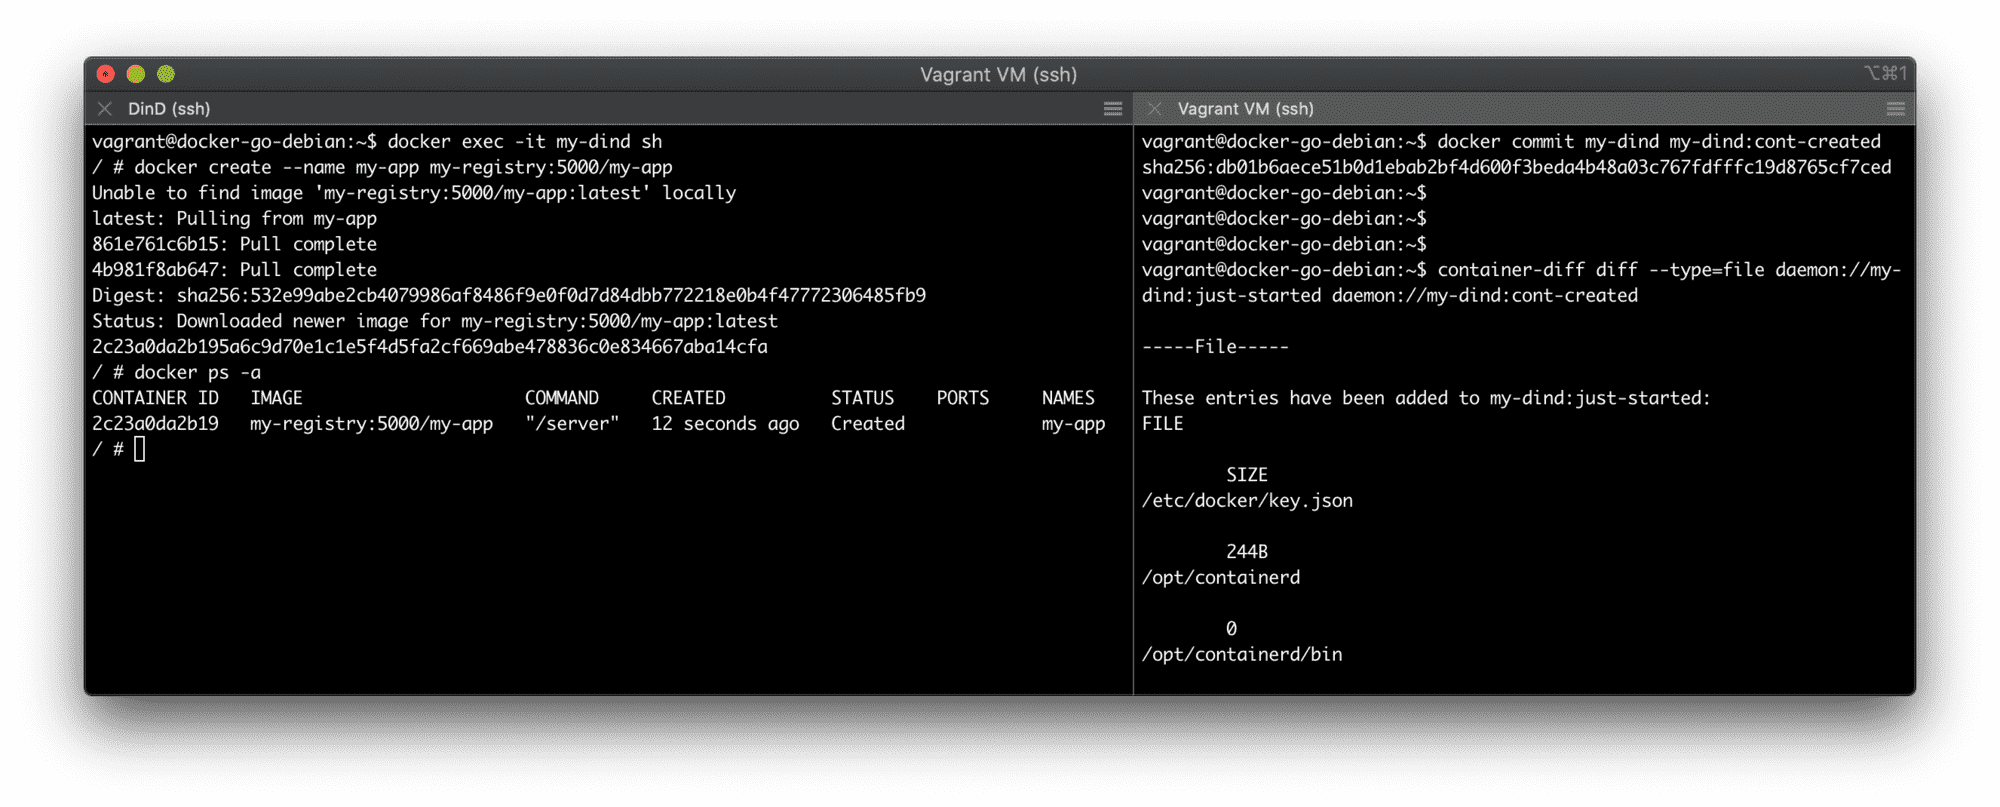Image resolution: width=2000 pixels, height=807 pixels.
Task: Click the IMAGE column header
Action: point(276,398)
